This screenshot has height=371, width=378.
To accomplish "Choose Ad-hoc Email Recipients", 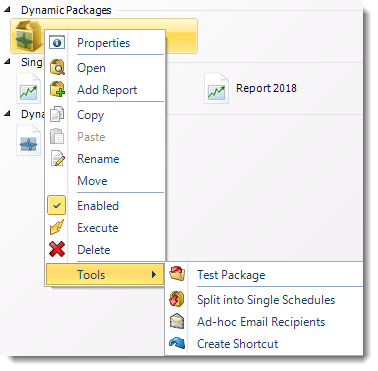I will [x=261, y=322].
